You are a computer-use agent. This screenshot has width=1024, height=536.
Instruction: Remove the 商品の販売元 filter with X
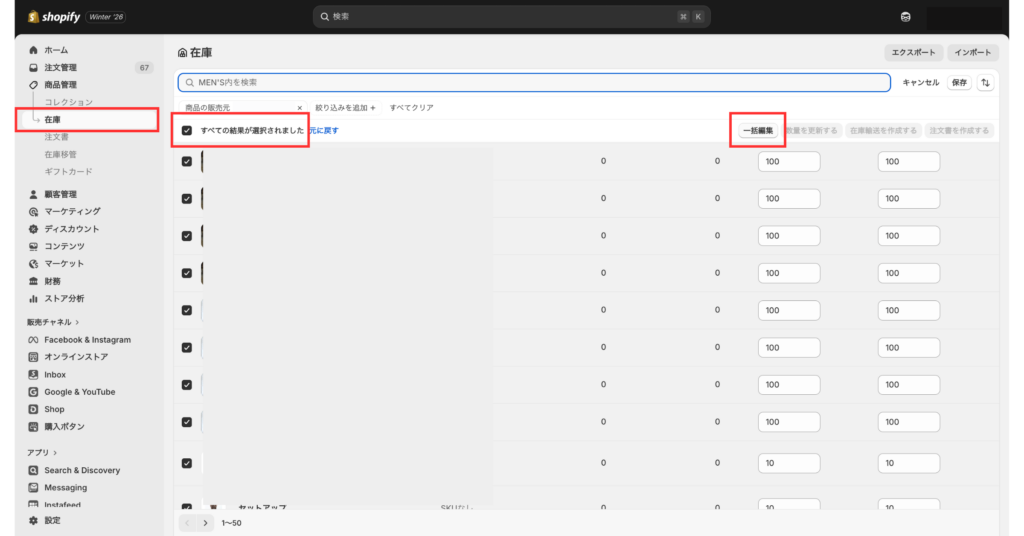pos(299,107)
